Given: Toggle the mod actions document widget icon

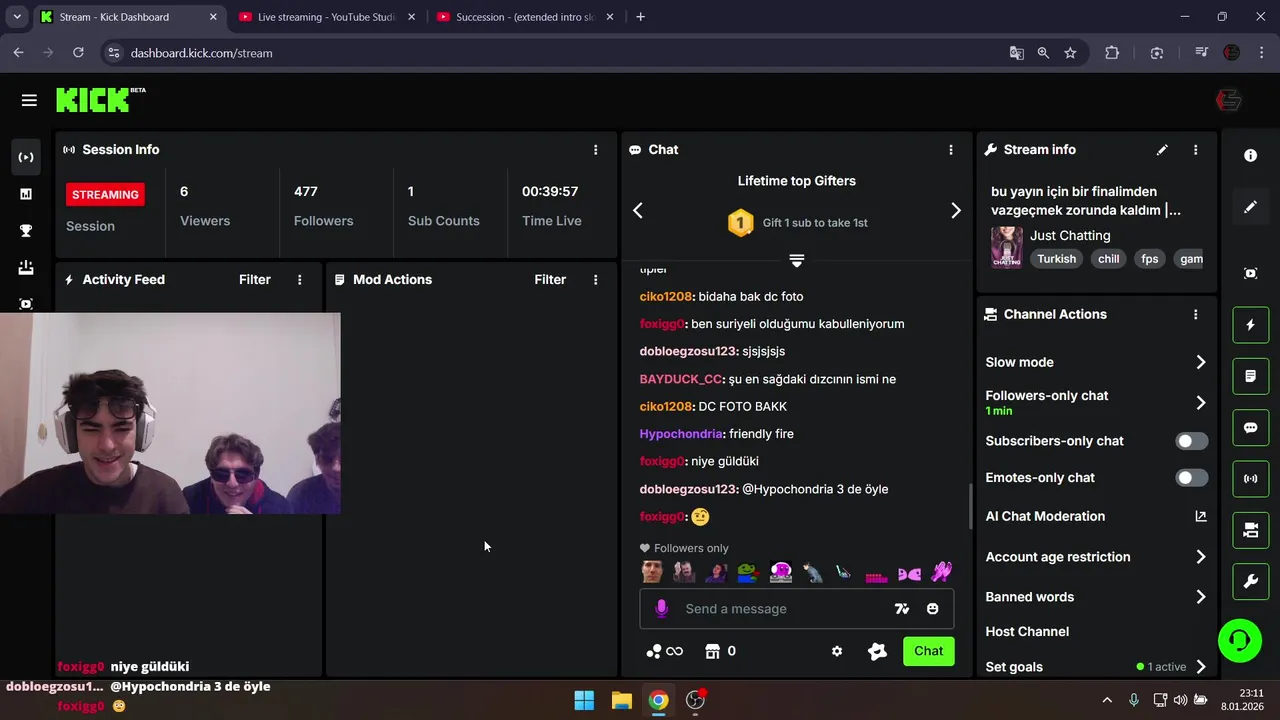Looking at the screenshot, I should (1250, 376).
